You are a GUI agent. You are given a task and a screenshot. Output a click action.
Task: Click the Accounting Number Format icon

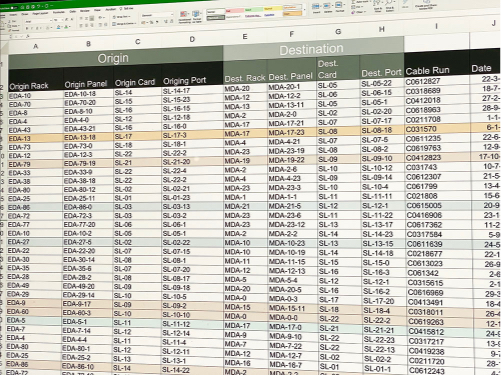pos(143,22)
